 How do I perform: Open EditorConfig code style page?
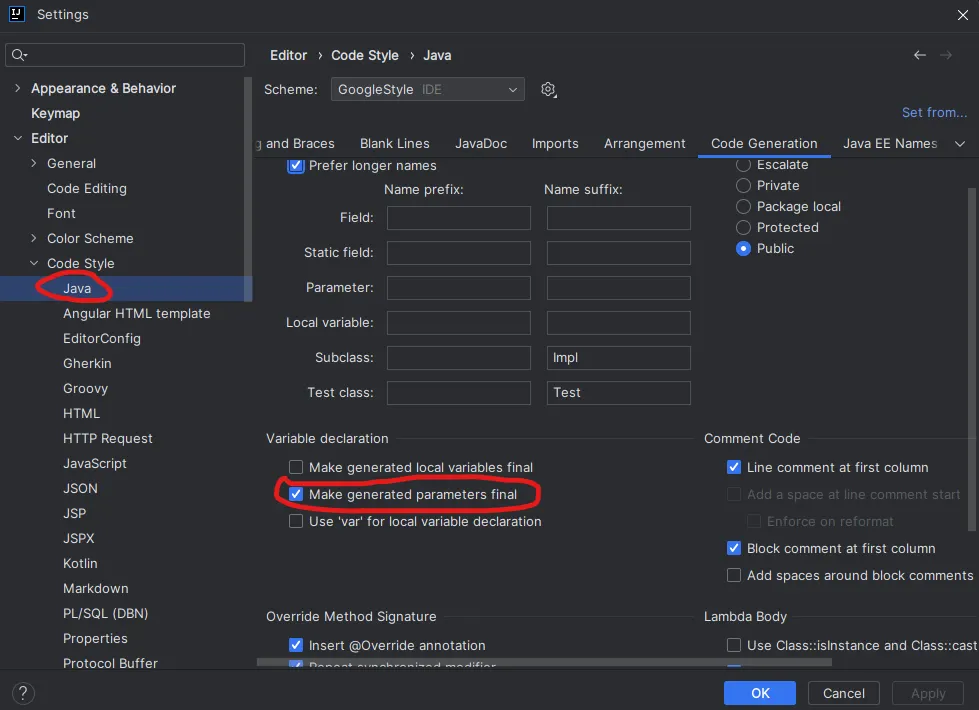coord(102,338)
